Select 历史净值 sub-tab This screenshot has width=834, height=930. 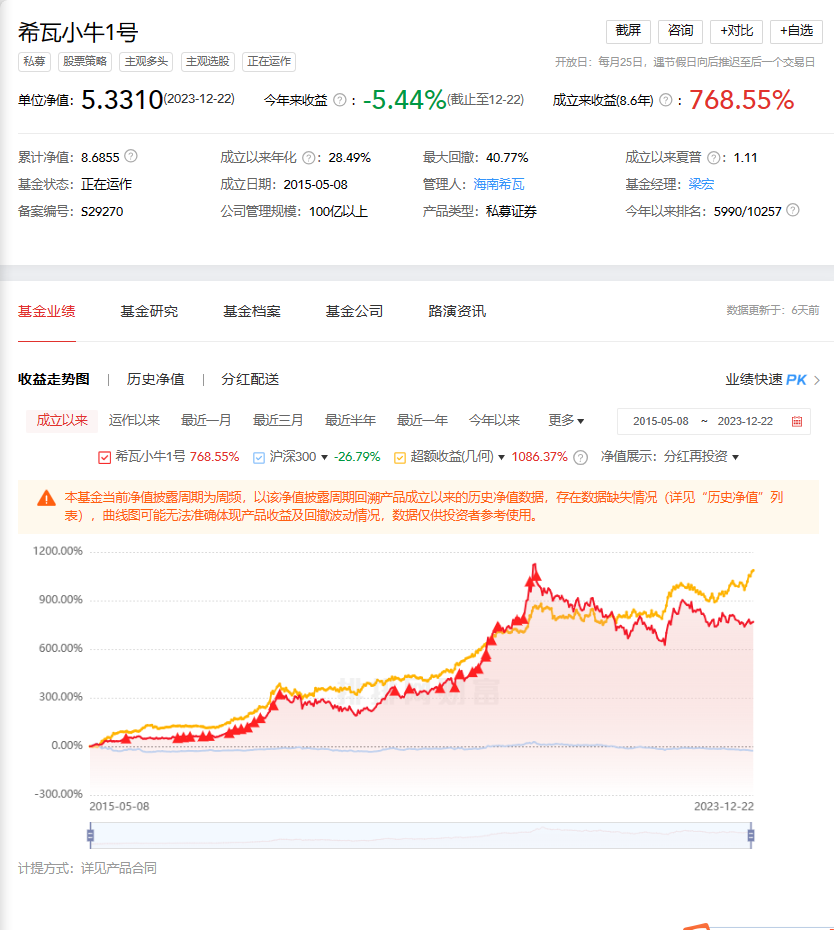tap(155, 380)
